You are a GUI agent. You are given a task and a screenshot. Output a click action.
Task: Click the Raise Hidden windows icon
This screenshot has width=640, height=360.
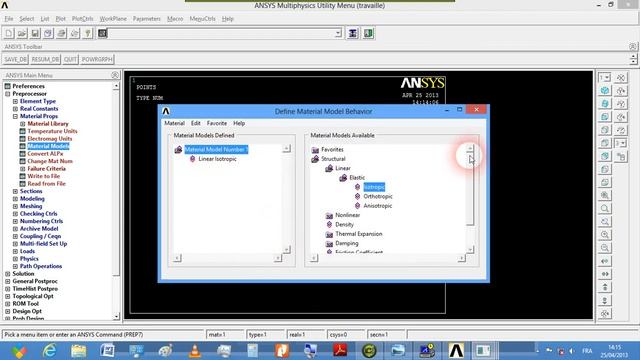[x=353, y=33]
